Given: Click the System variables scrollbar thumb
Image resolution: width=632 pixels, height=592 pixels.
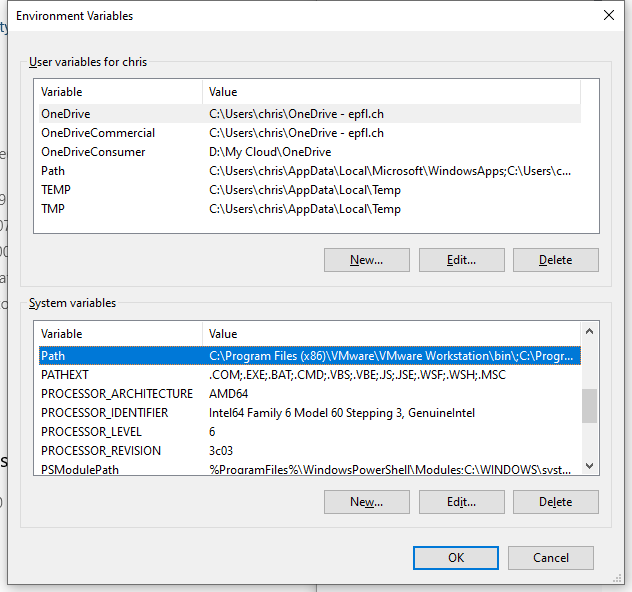Looking at the screenshot, I should 589,406.
